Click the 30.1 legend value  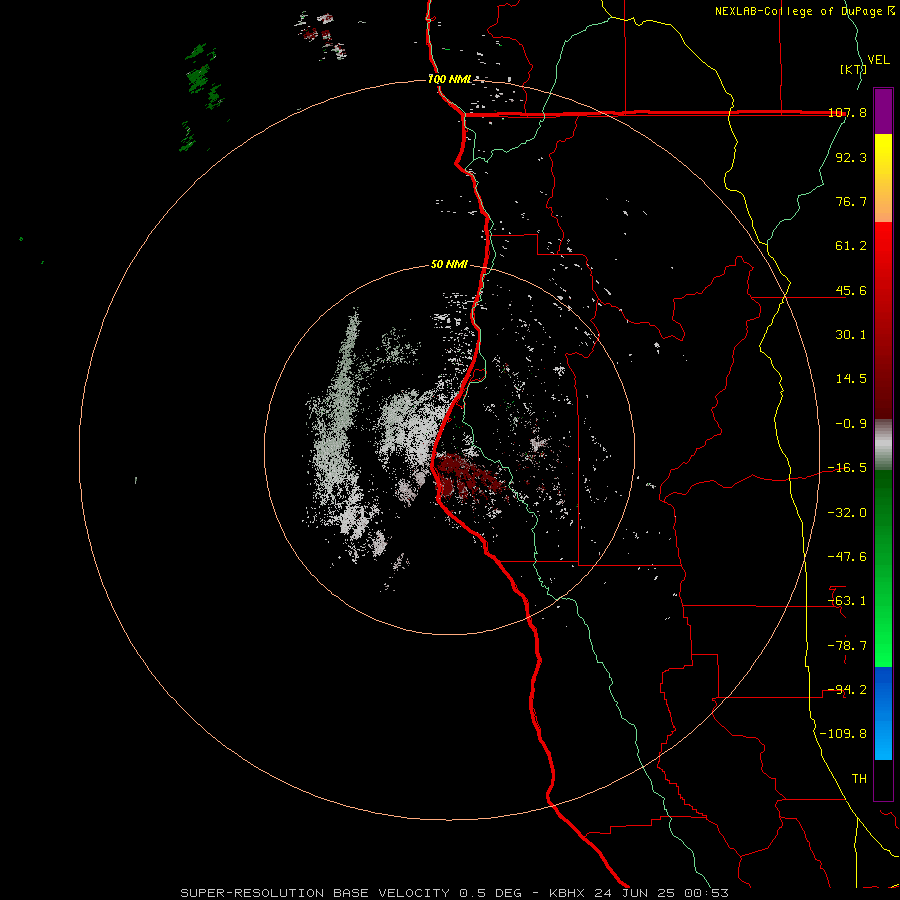851,335
